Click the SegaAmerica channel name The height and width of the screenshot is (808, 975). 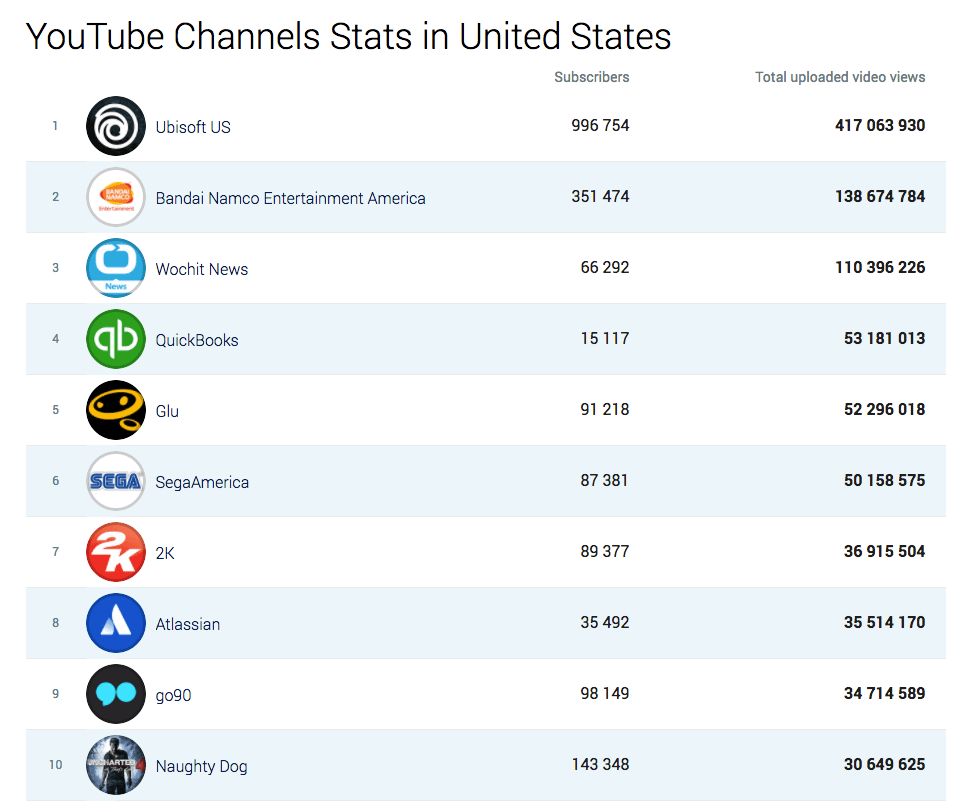click(202, 482)
